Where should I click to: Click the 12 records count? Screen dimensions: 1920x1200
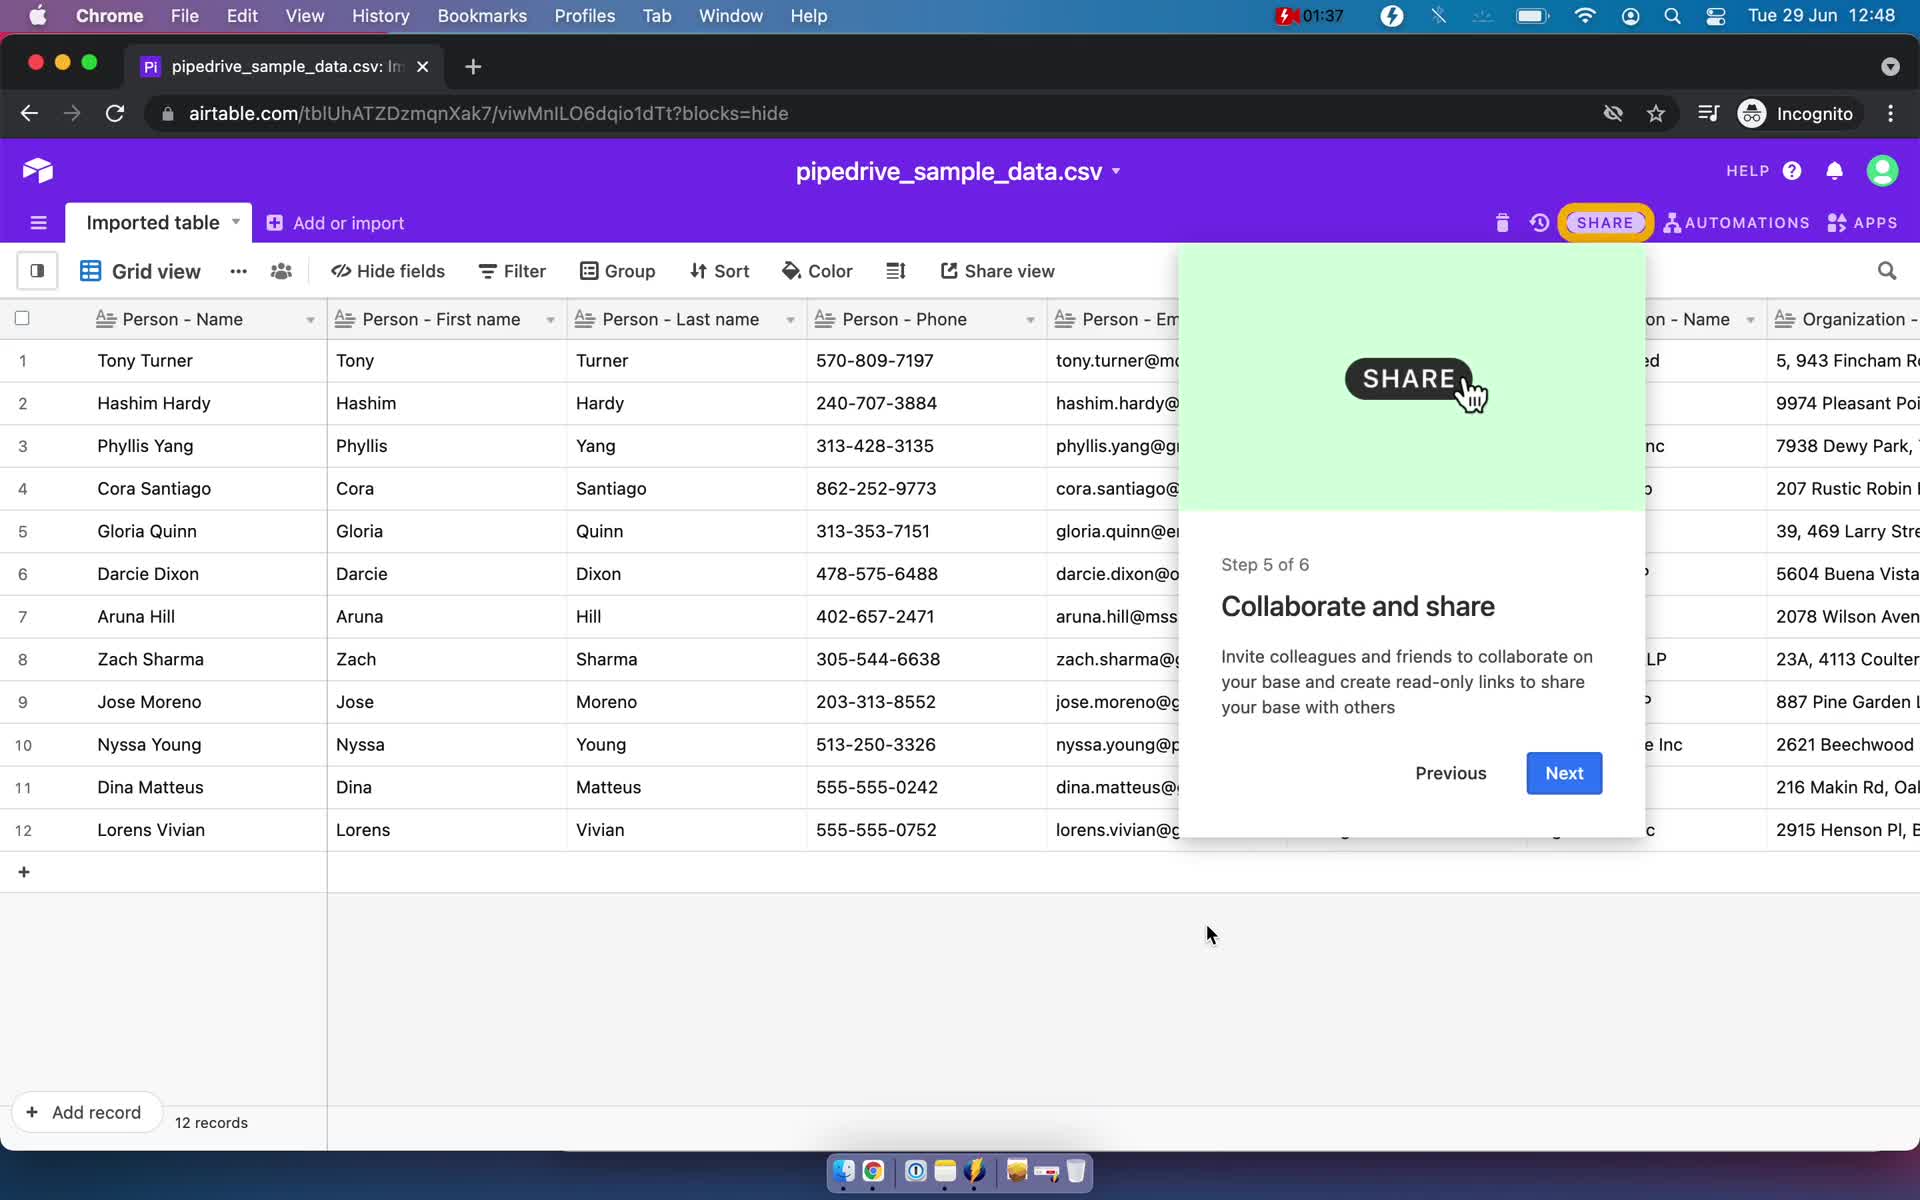point(211,1123)
